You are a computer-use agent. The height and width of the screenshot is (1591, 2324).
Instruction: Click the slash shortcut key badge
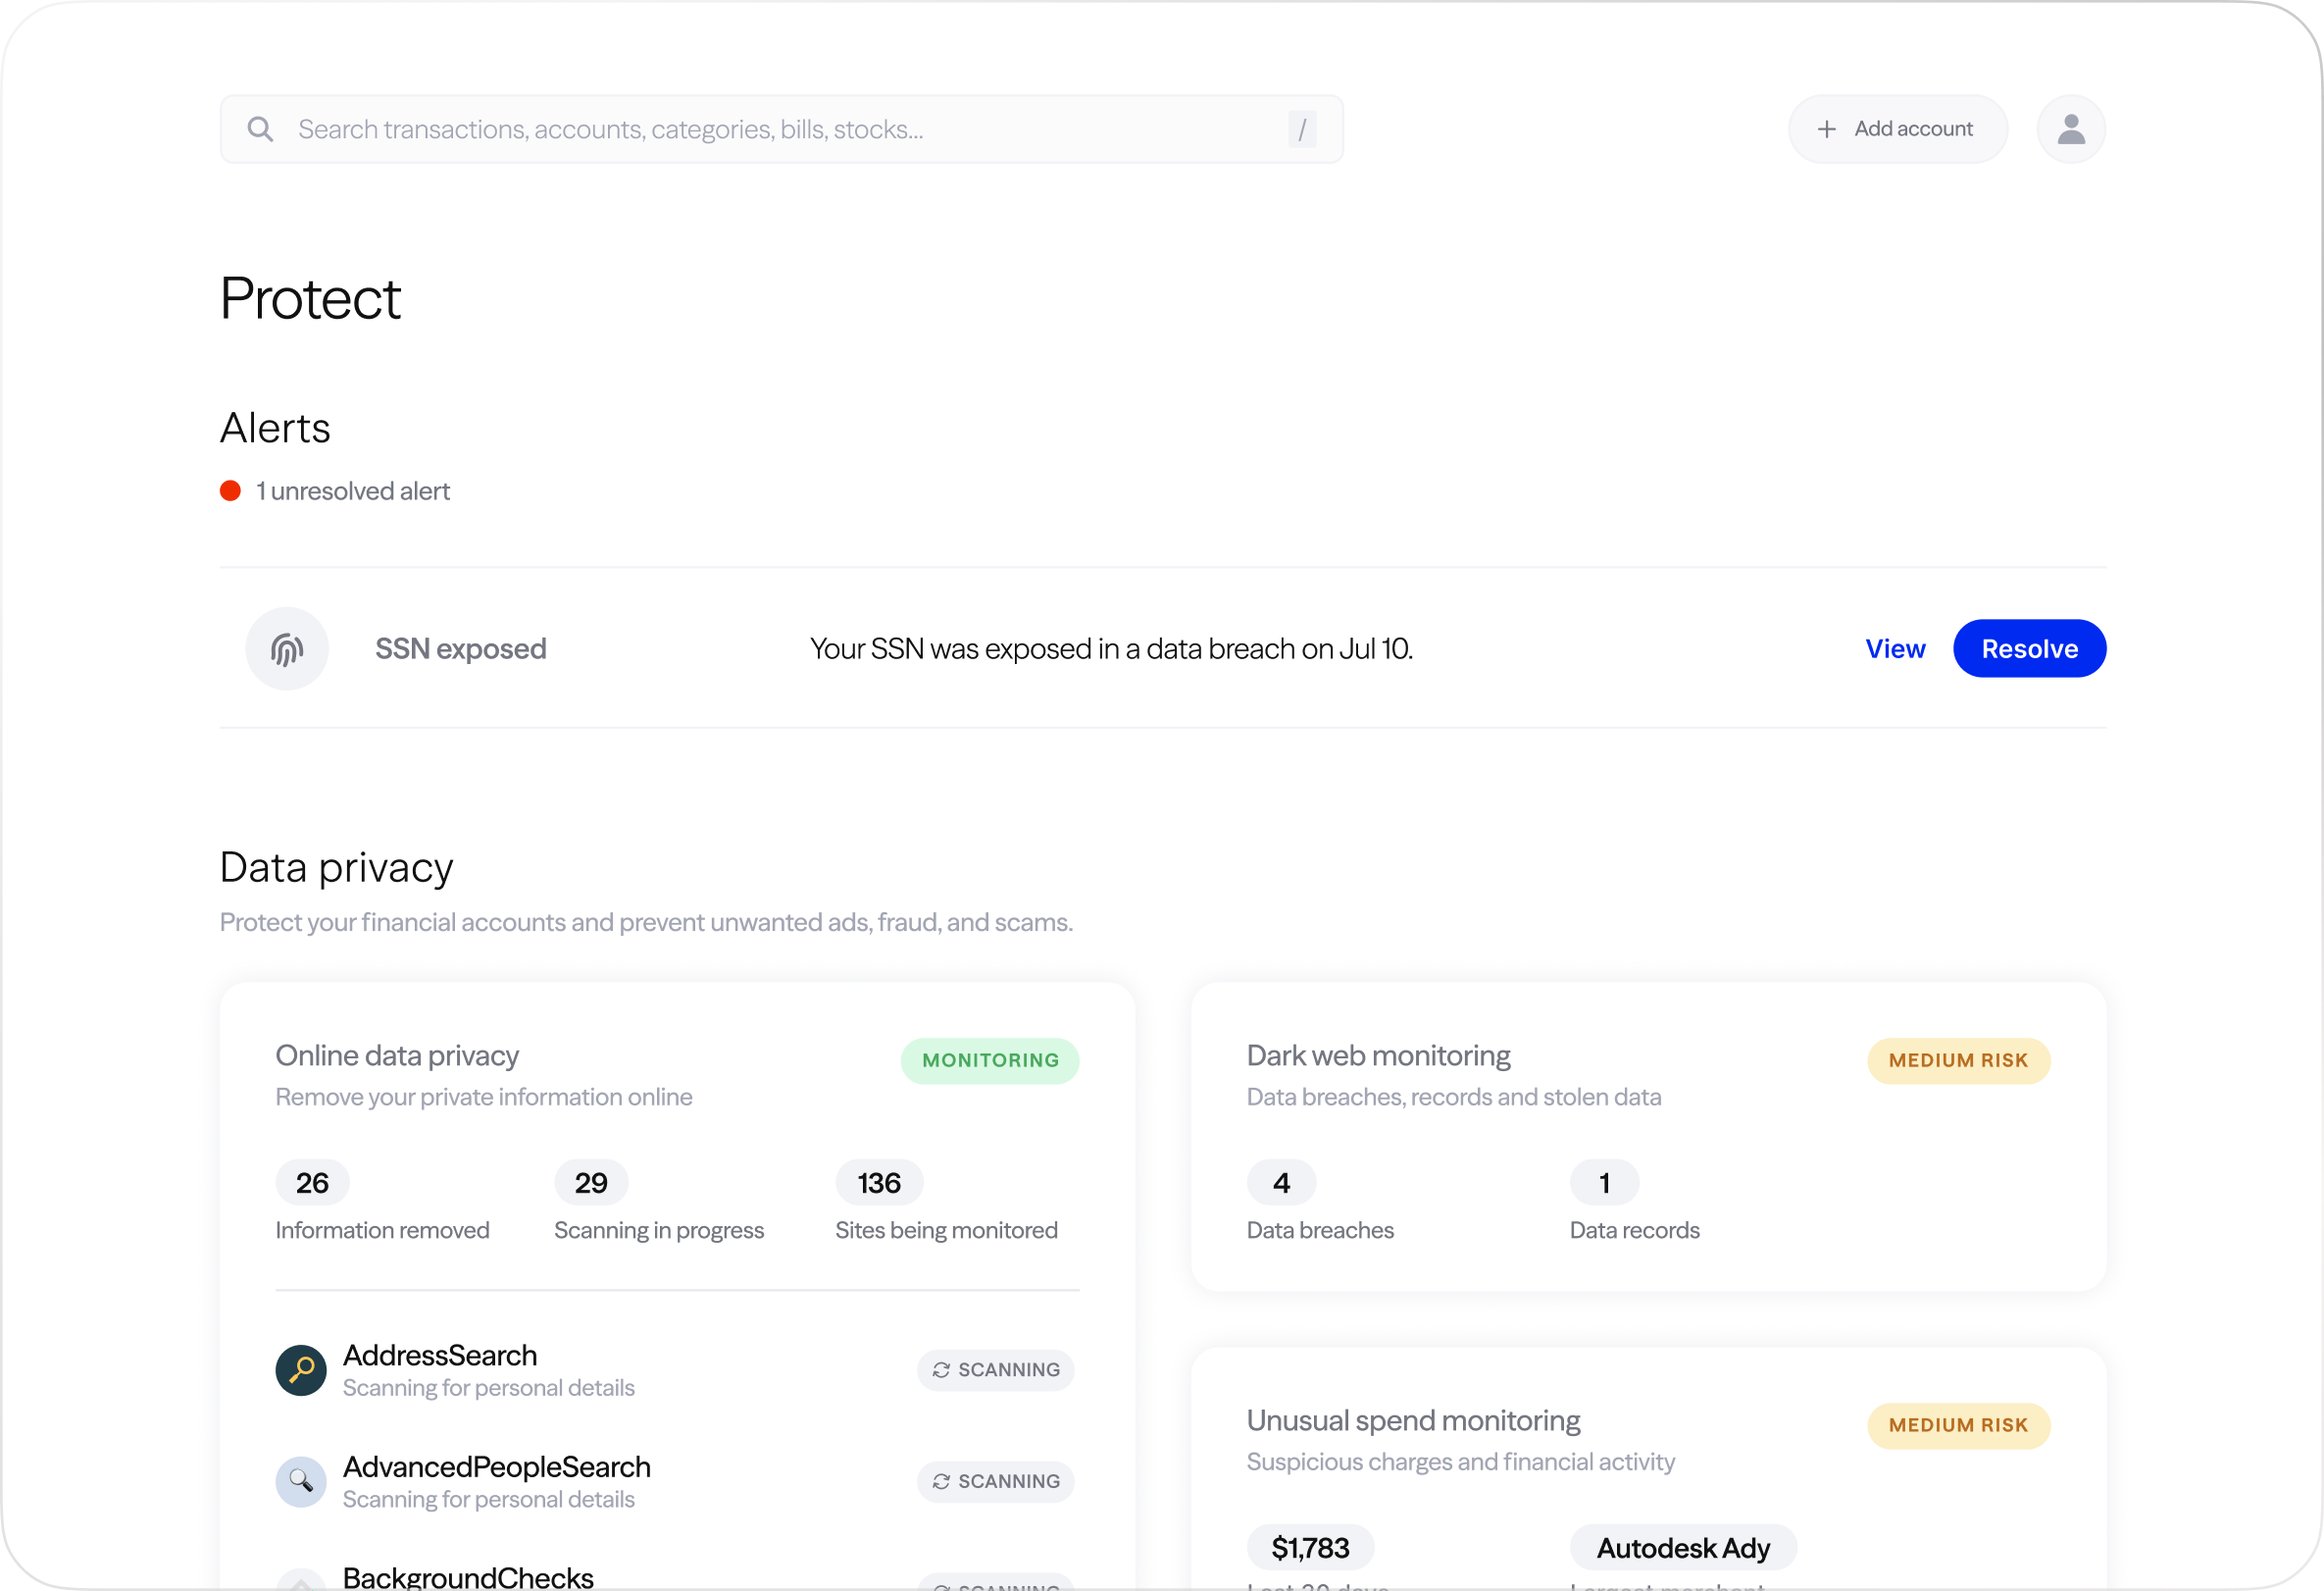(1301, 129)
